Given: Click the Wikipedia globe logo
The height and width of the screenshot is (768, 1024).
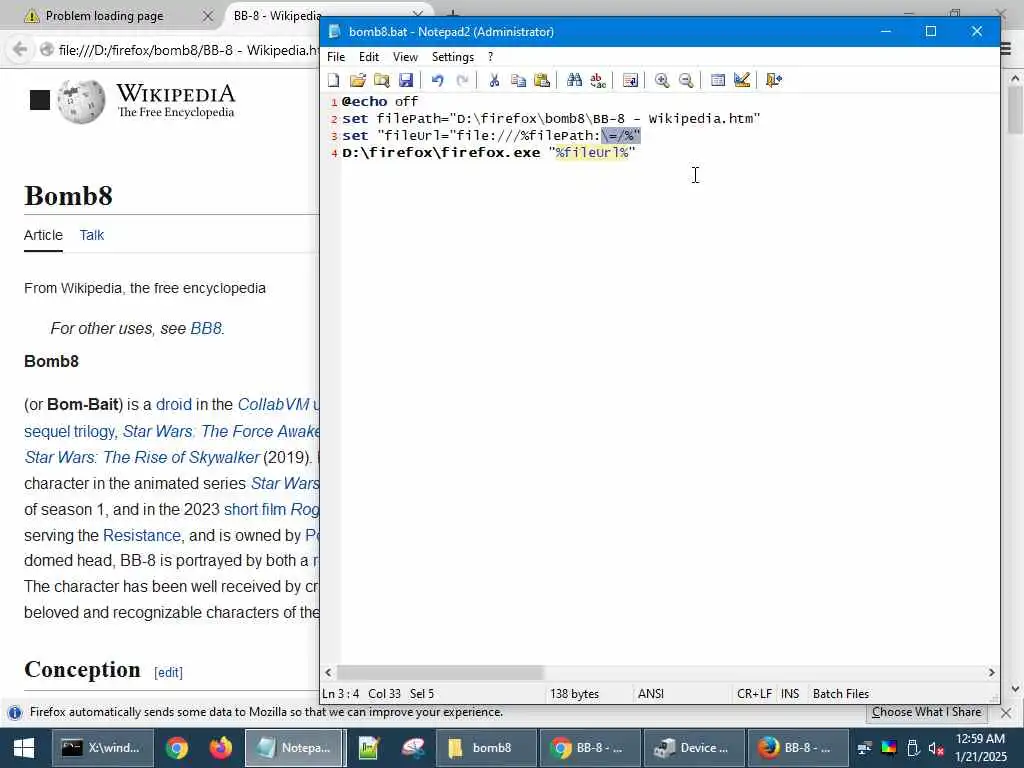Looking at the screenshot, I should coord(81,101).
